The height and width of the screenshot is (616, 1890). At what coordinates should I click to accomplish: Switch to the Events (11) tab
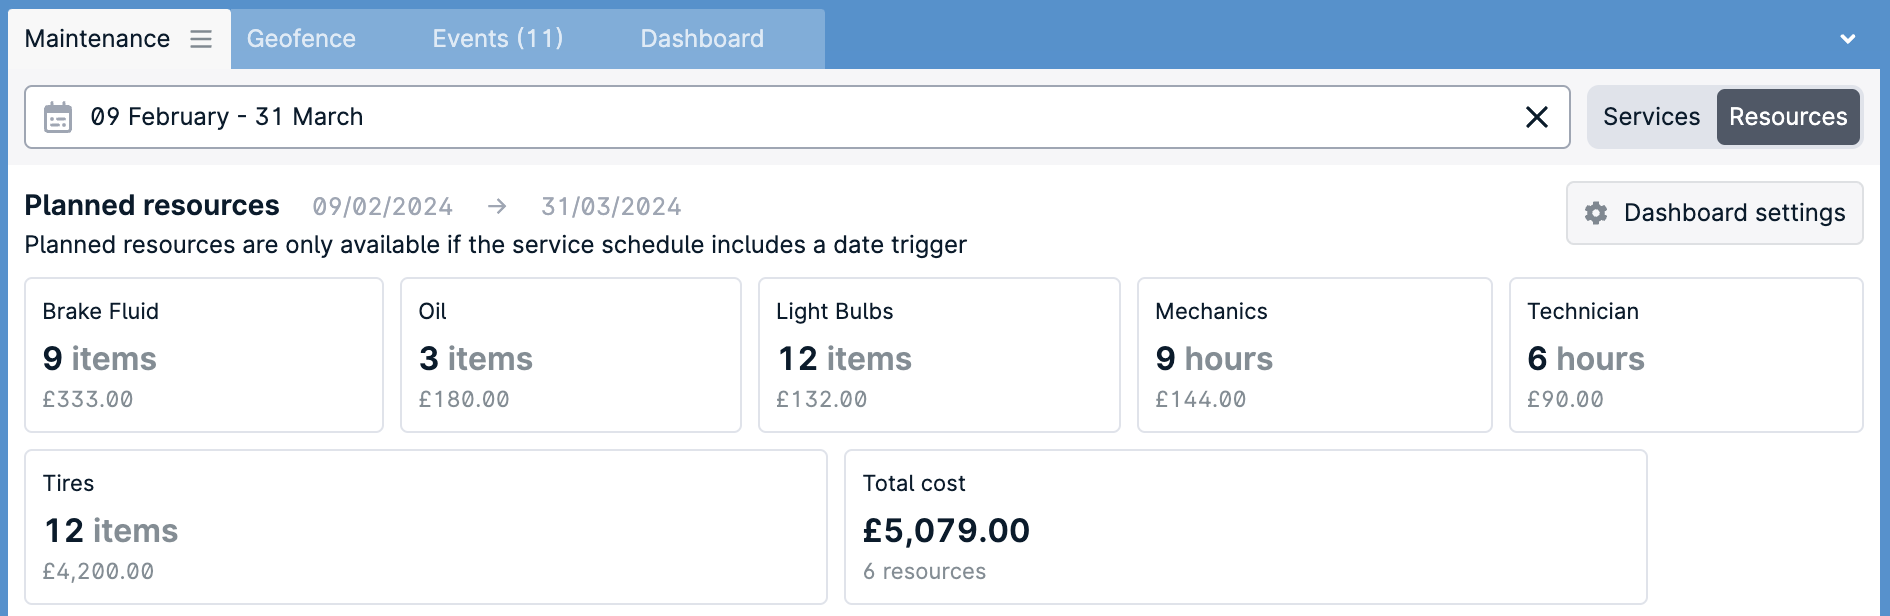497,39
